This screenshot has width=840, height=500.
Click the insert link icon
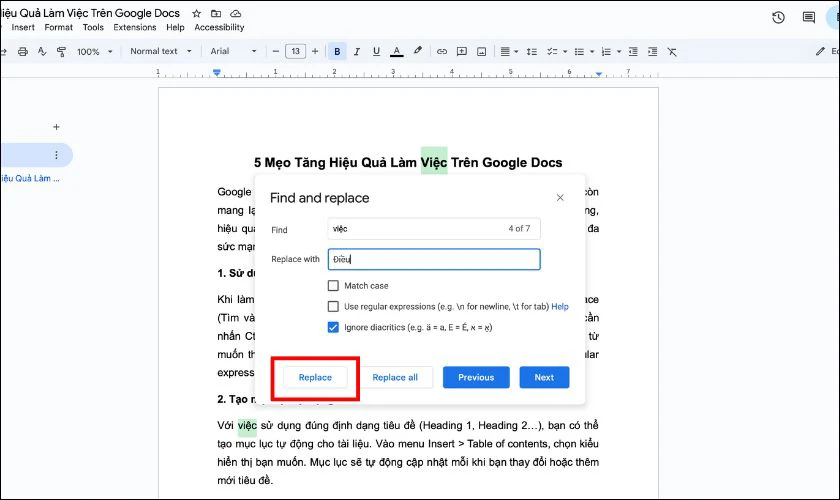441,51
